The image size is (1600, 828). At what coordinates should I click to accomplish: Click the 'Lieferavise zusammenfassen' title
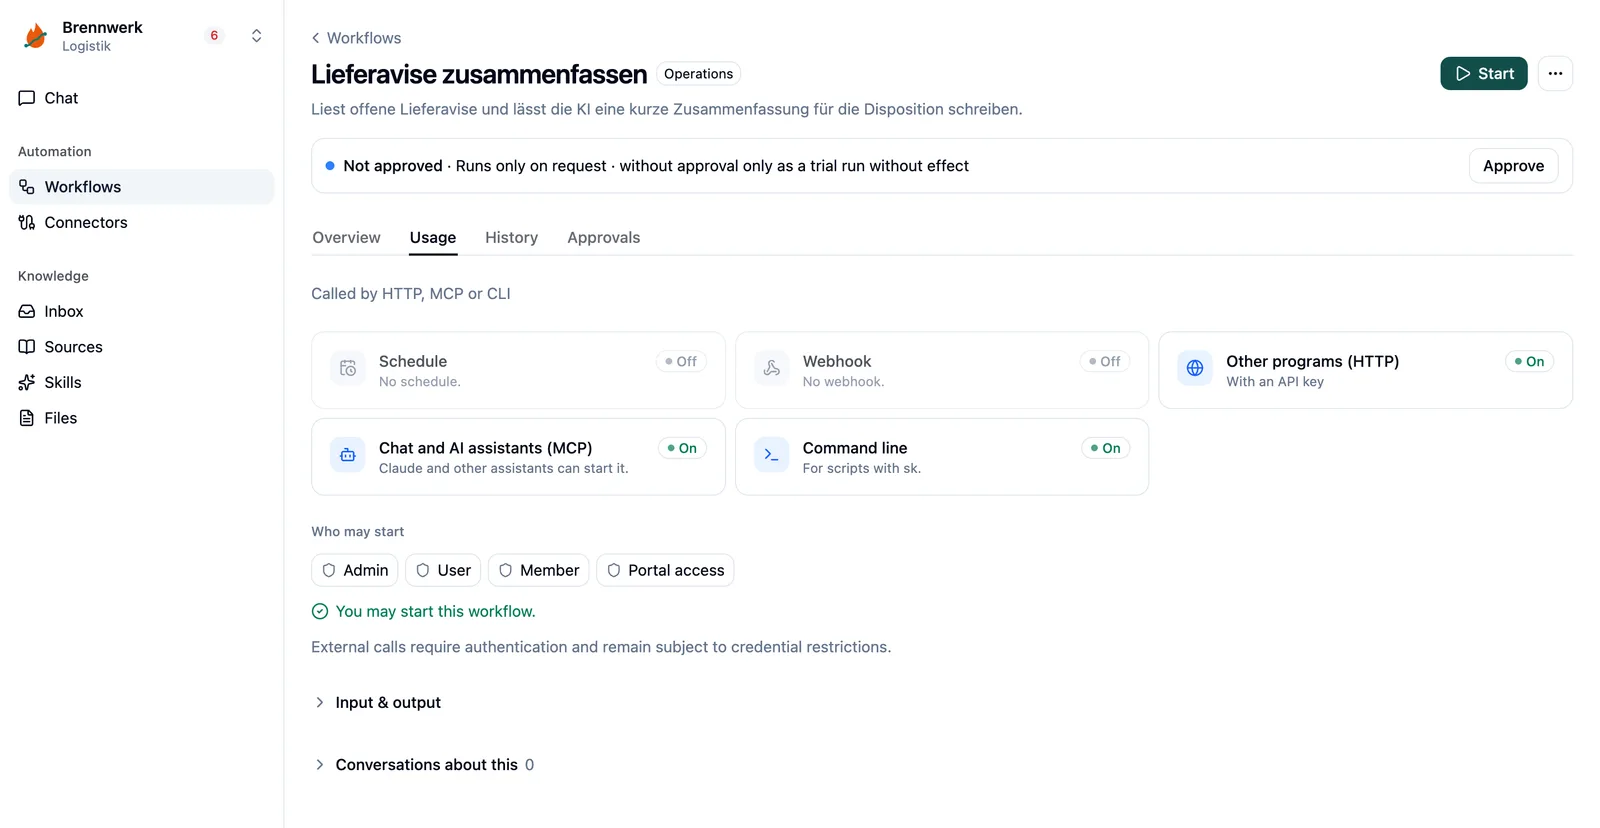pos(479,74)
